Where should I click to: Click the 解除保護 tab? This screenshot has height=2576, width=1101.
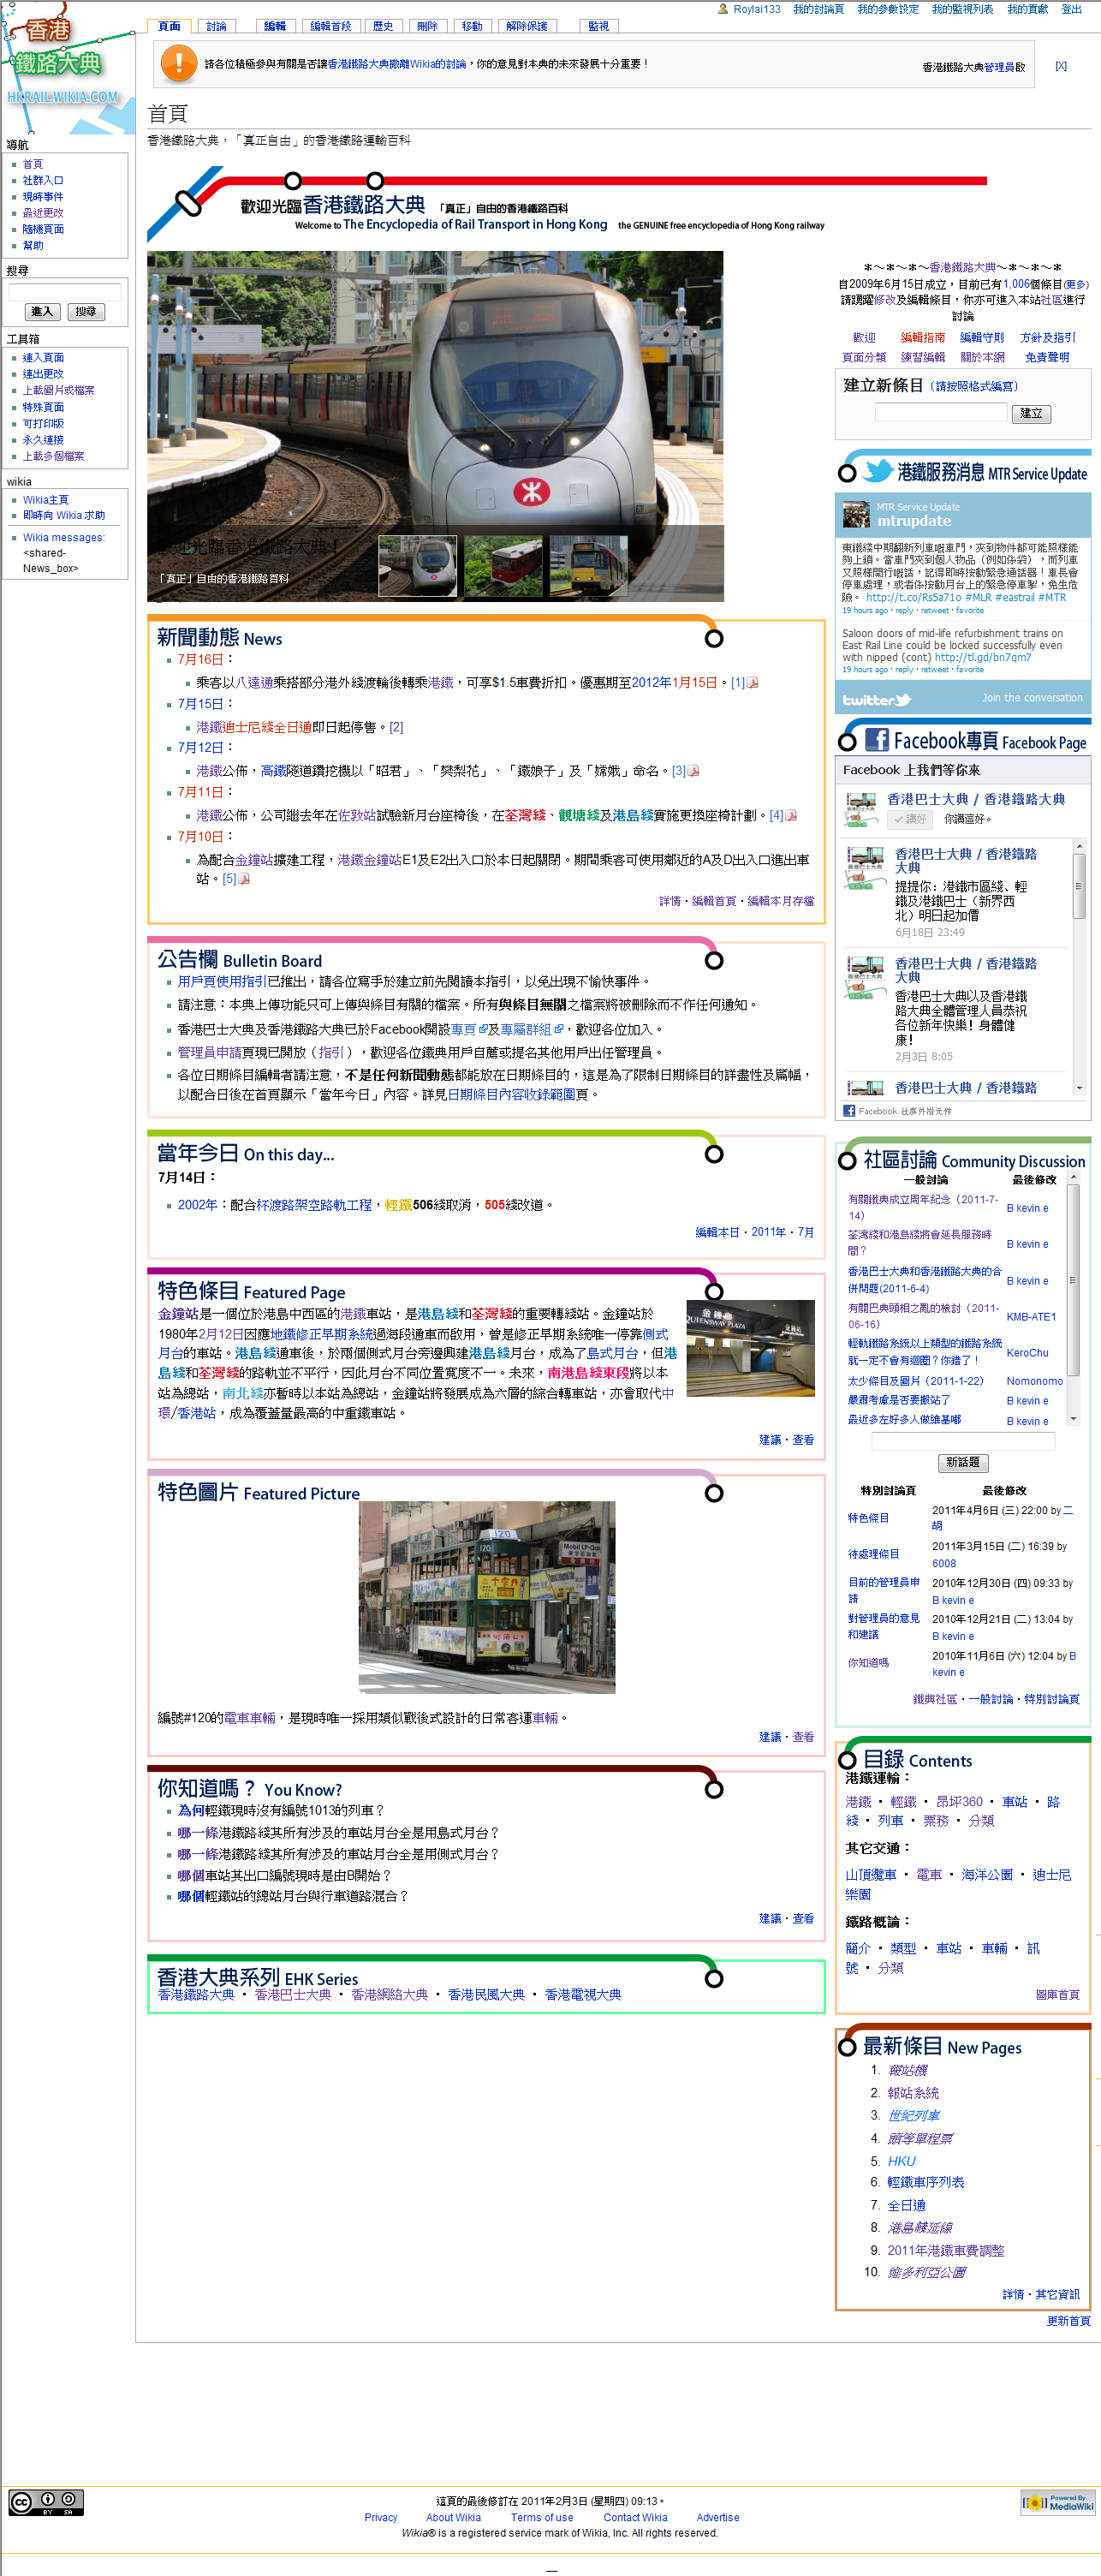coord(526,27)
